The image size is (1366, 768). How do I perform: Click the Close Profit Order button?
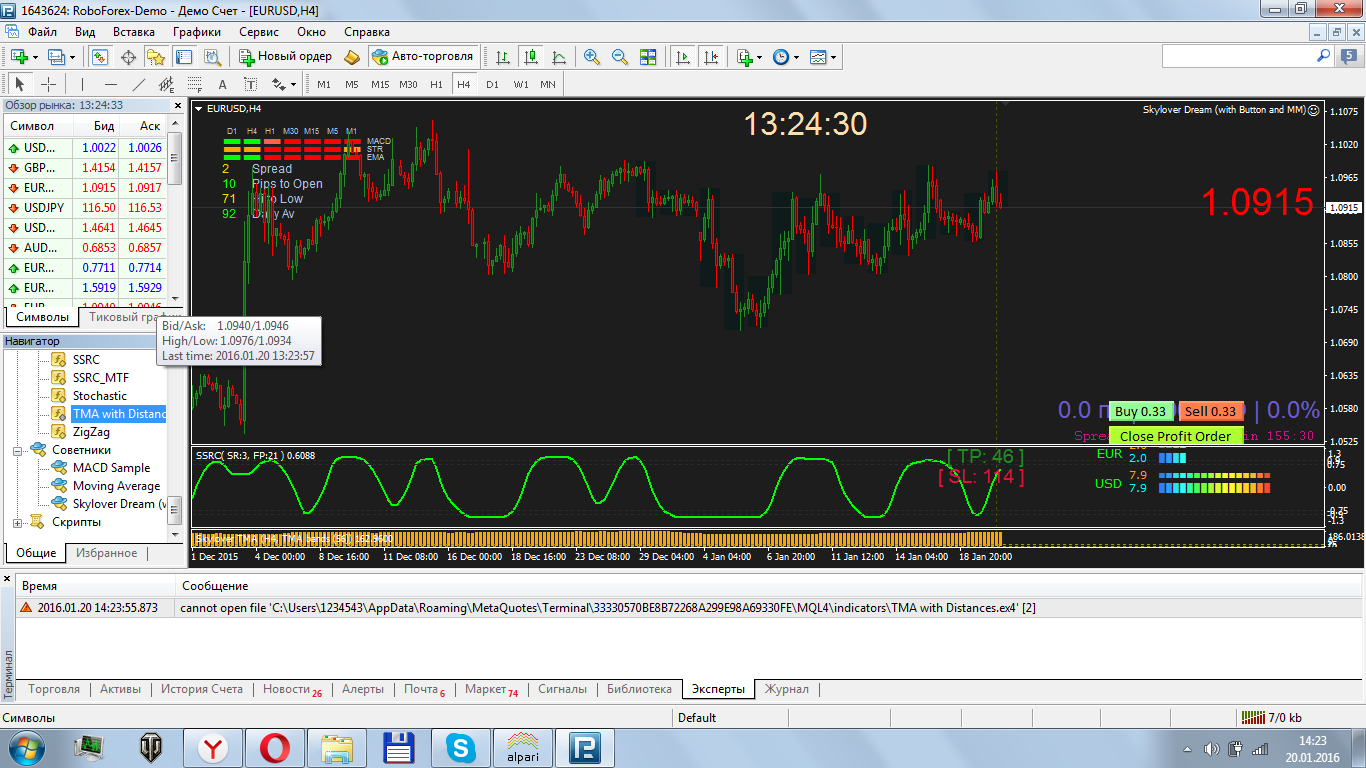(1175, 436)
